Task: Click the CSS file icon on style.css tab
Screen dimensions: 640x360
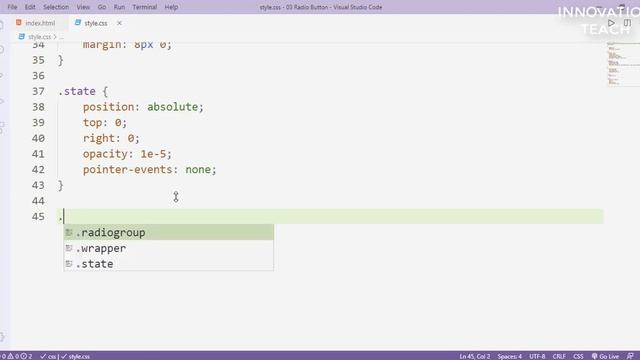Action: click(78, 23)
